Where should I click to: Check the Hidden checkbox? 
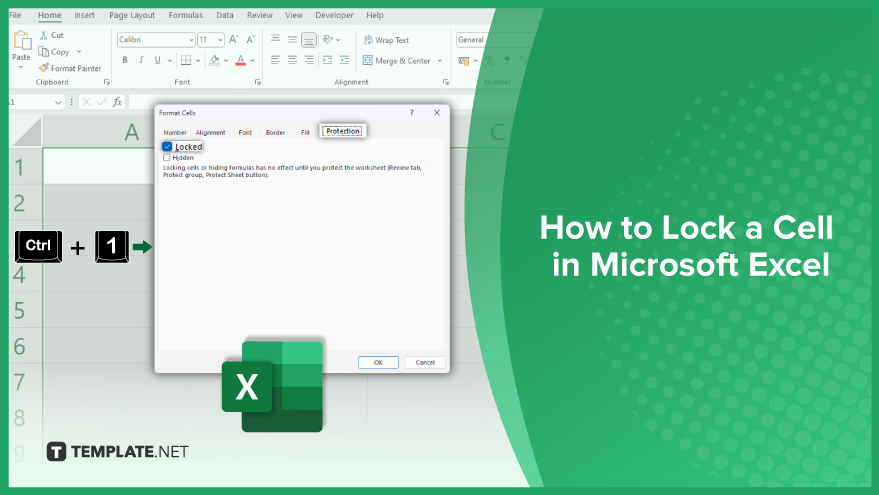(166, 158)
